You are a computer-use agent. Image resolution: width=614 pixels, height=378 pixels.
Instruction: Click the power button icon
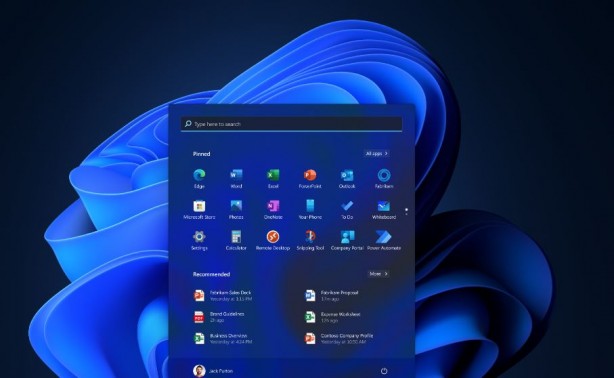(384, 371)
